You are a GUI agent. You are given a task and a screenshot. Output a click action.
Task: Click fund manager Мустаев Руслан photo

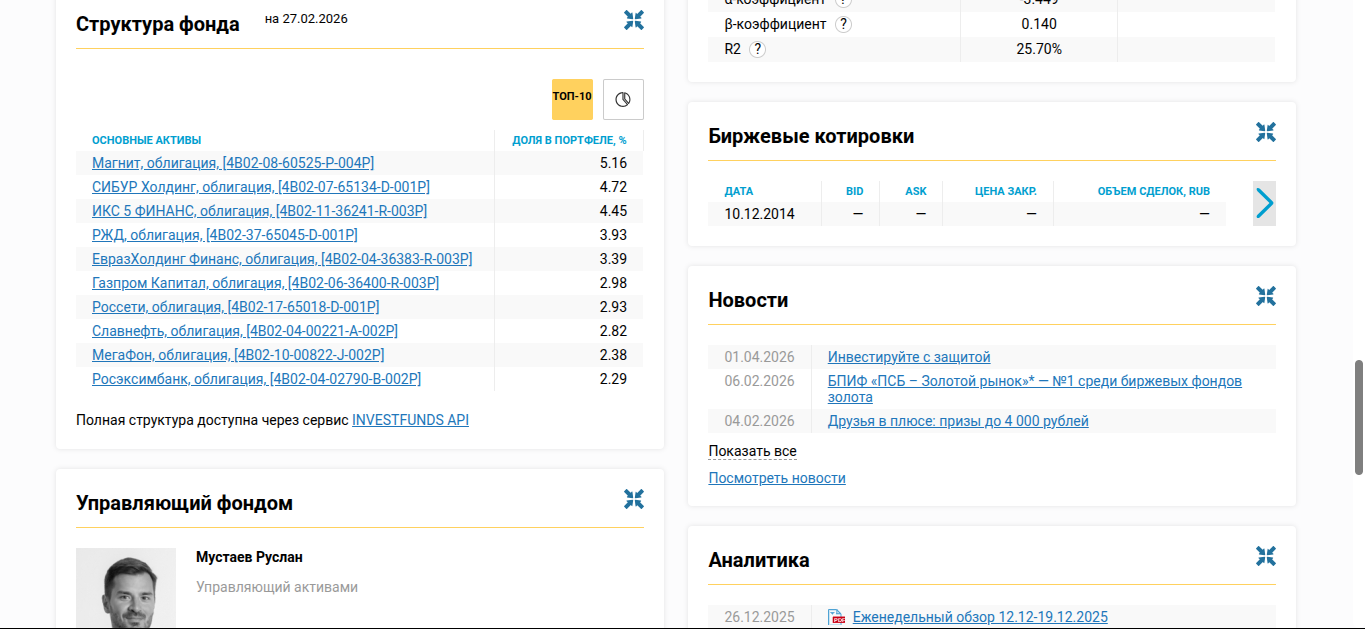coord(126,588)
